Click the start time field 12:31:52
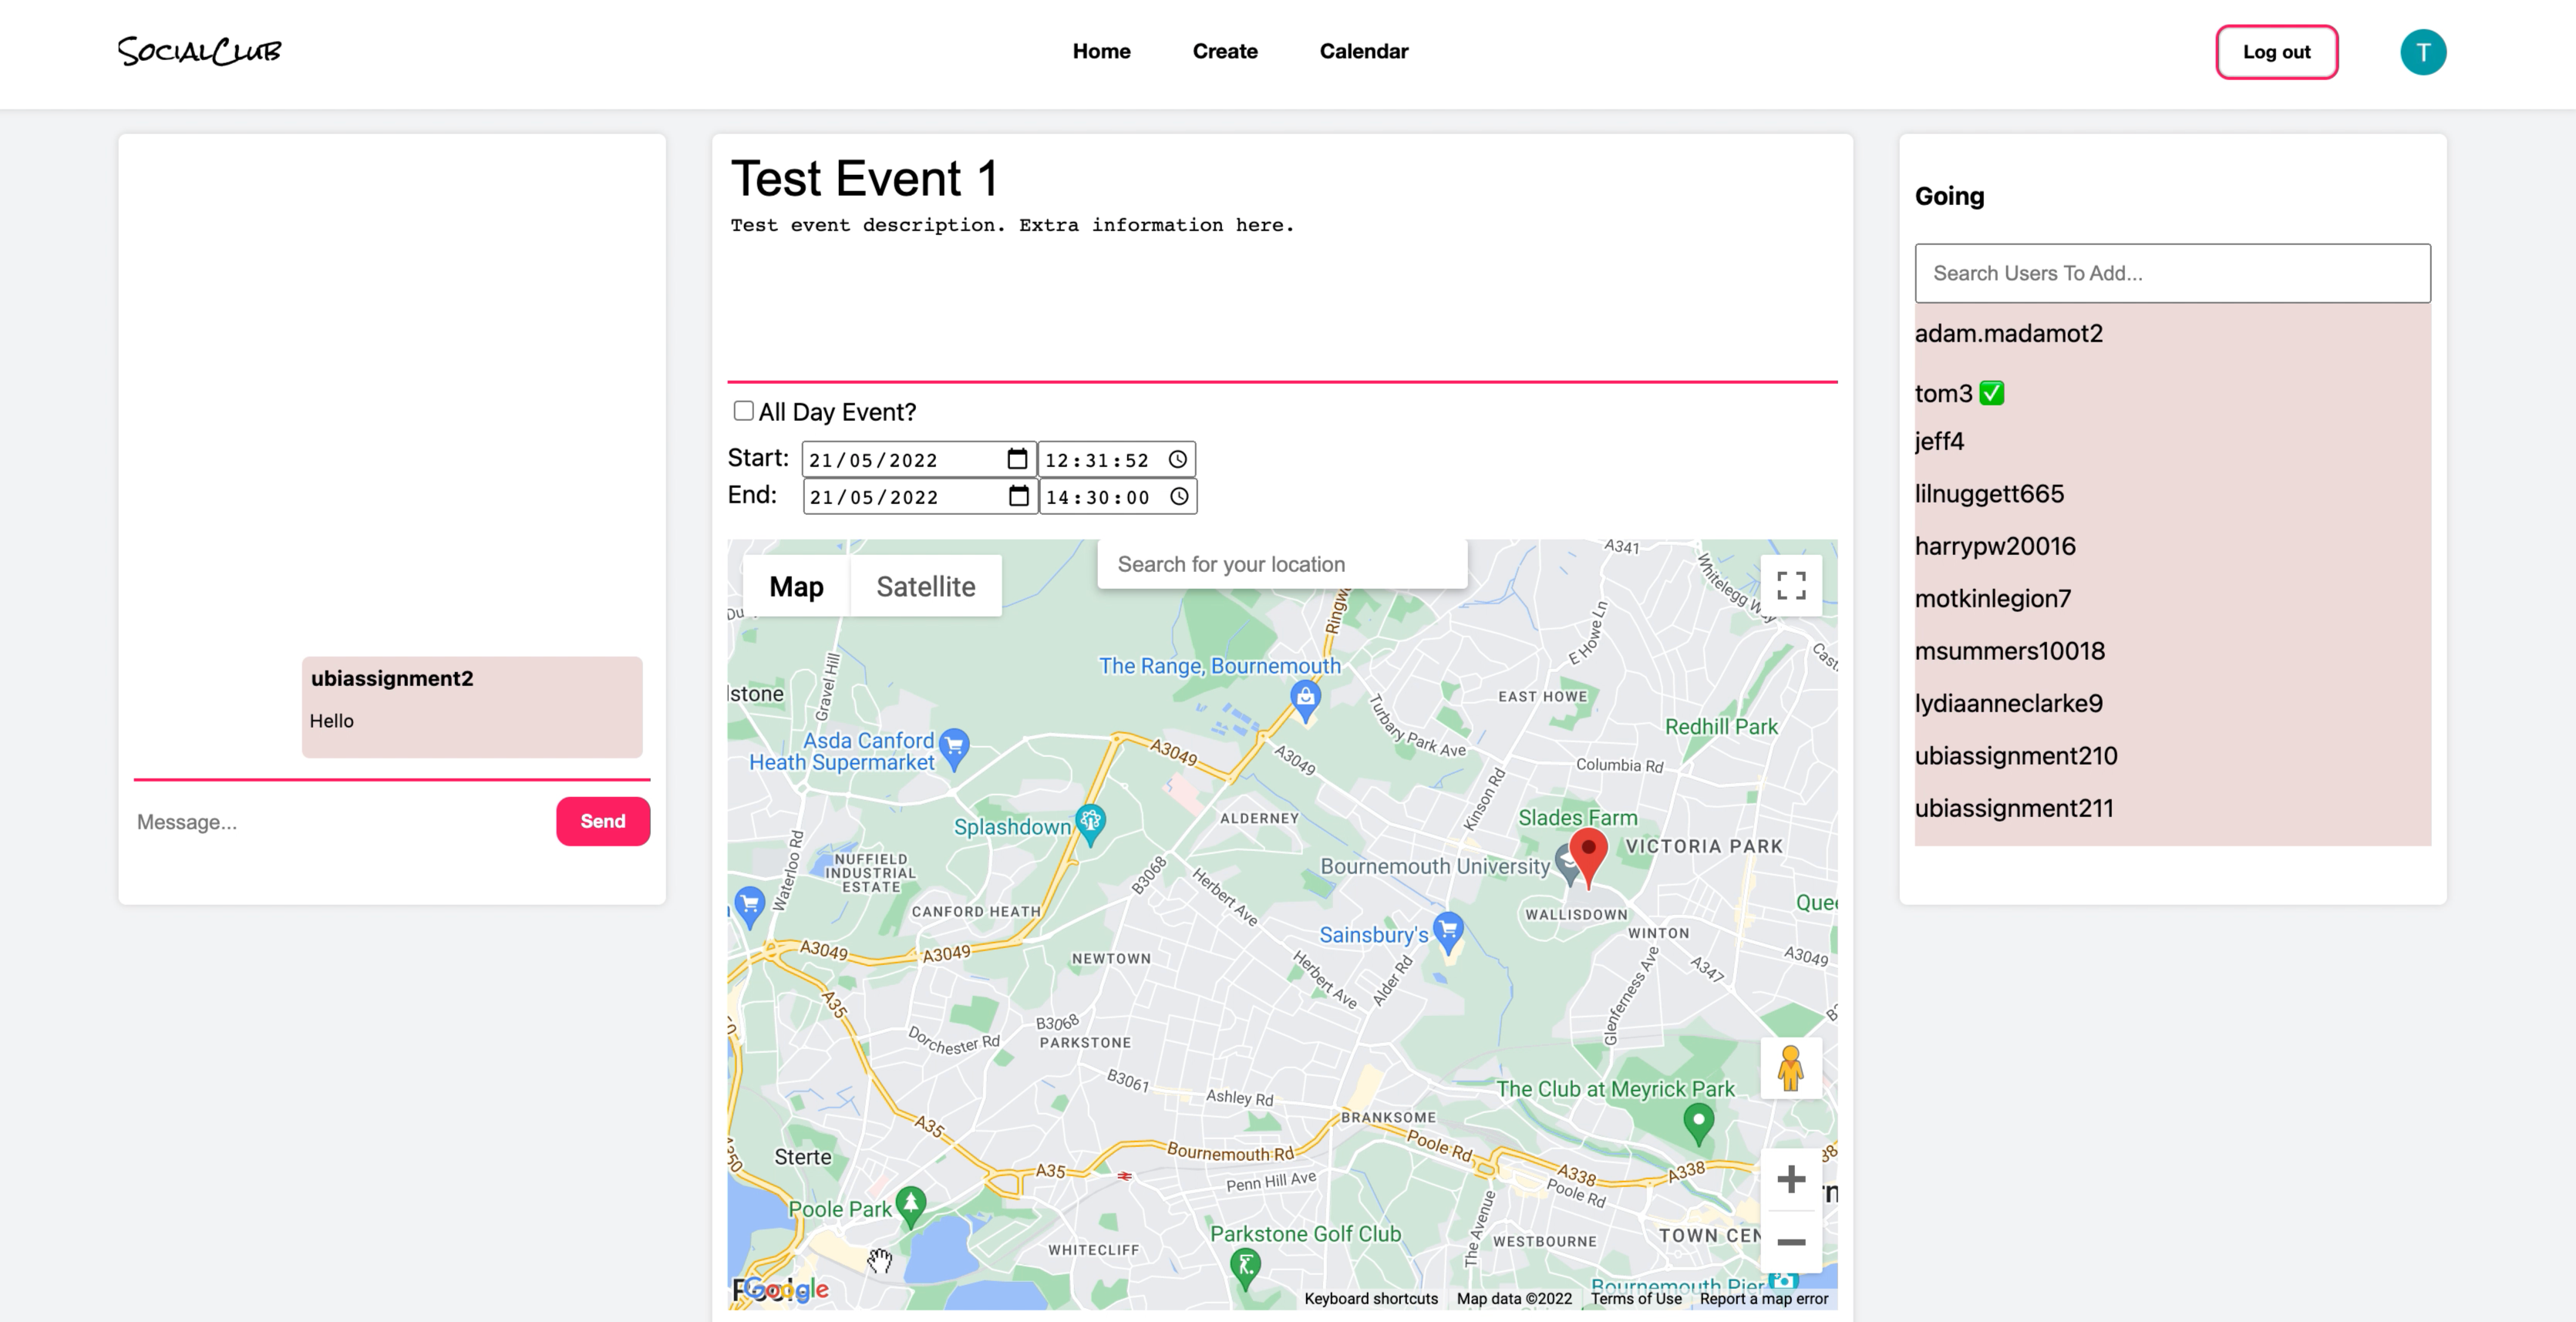The width and height of the screenshot is (2576, 1322). (1116, 459)
